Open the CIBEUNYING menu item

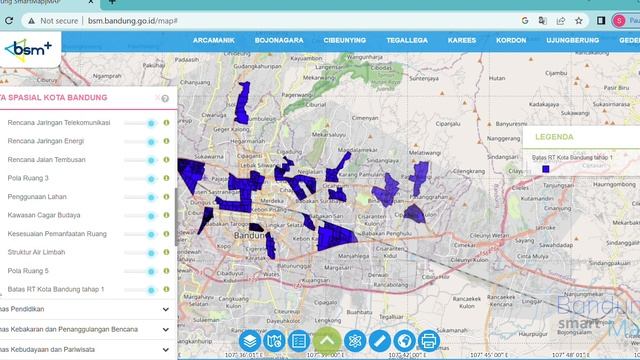tap(344, 40)
